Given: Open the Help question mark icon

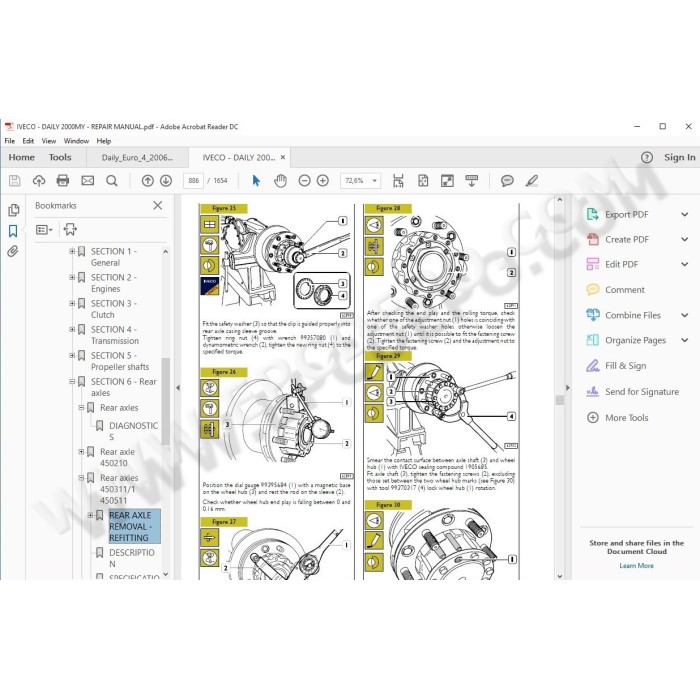Looking at the screenshot, I should (x=646, y=157).
